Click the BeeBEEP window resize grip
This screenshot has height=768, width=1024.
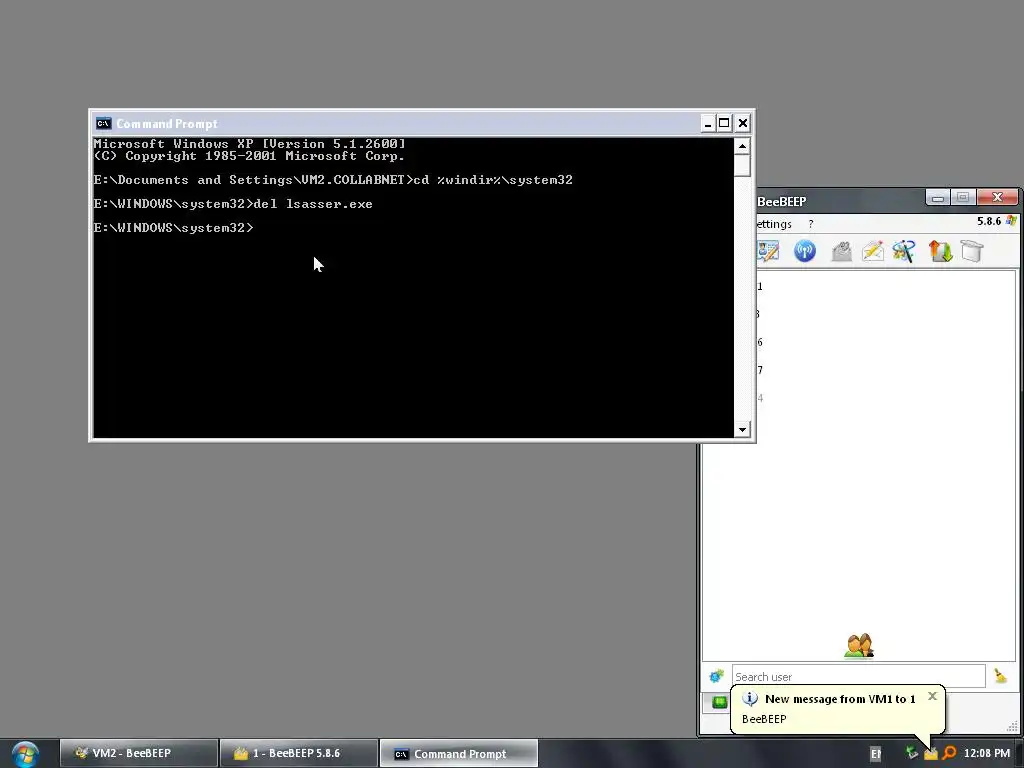tap(1013, 727)
